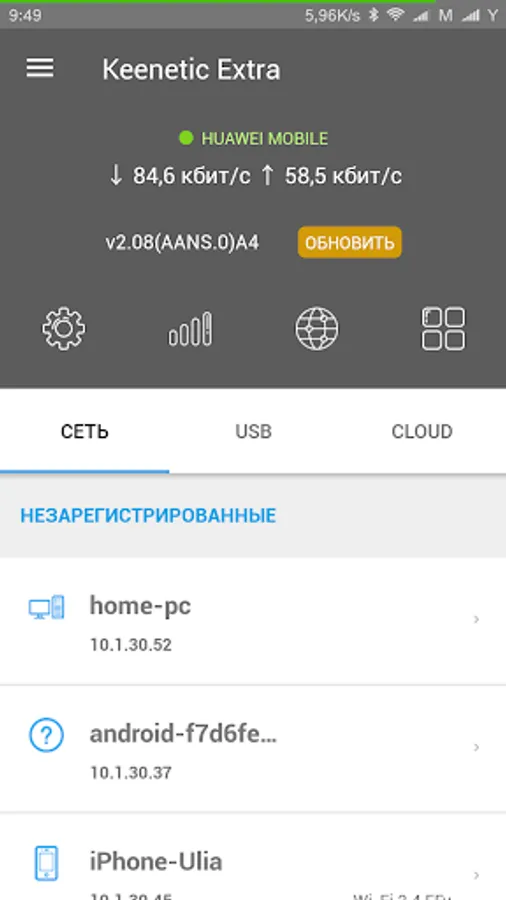Tap the ОБНОВИТЬ update button
This screenshot has height=900, width=506.
coord(349,243)
